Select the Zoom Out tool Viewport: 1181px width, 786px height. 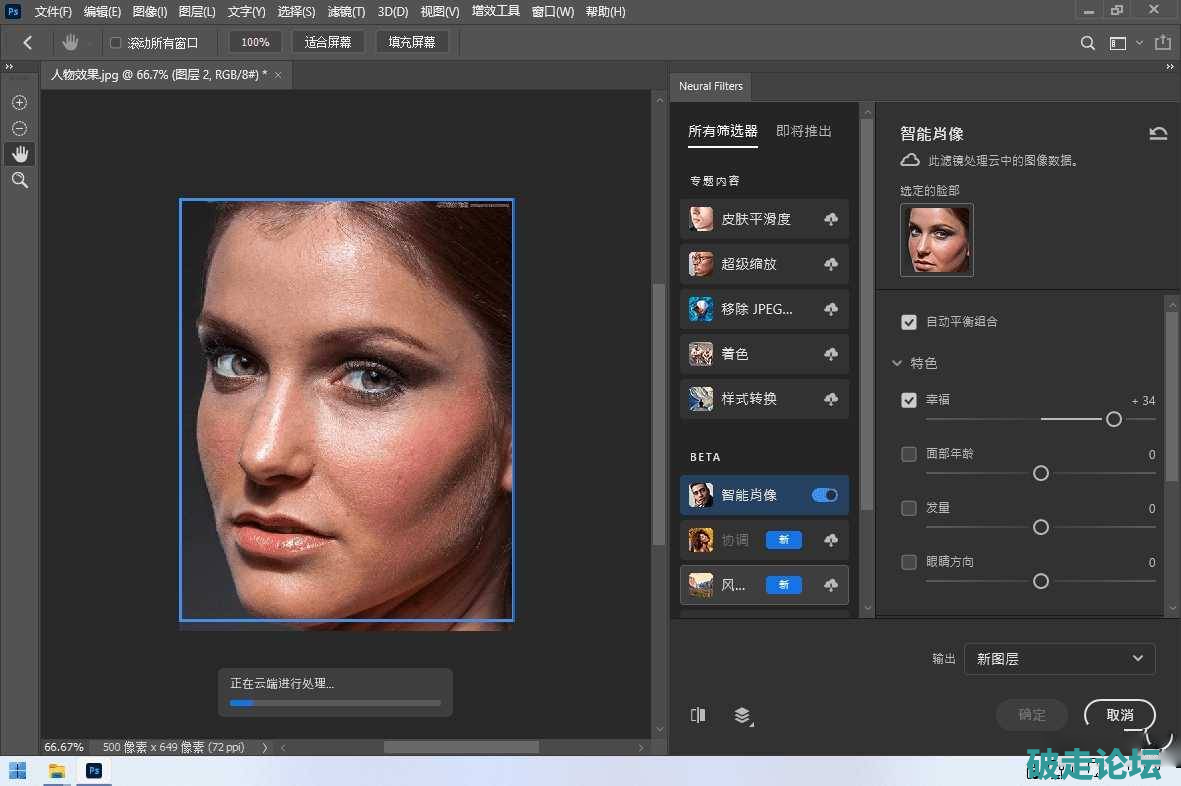(19, 129)
